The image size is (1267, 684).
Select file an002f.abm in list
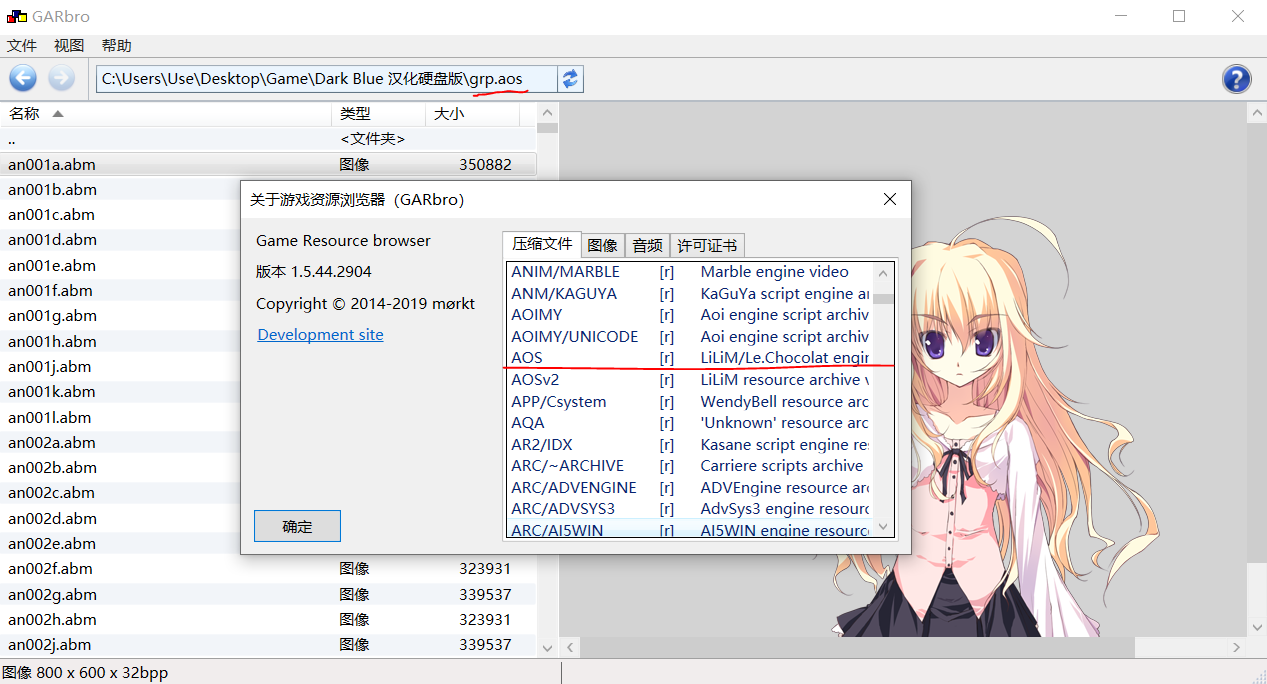[x=50, y=569]
